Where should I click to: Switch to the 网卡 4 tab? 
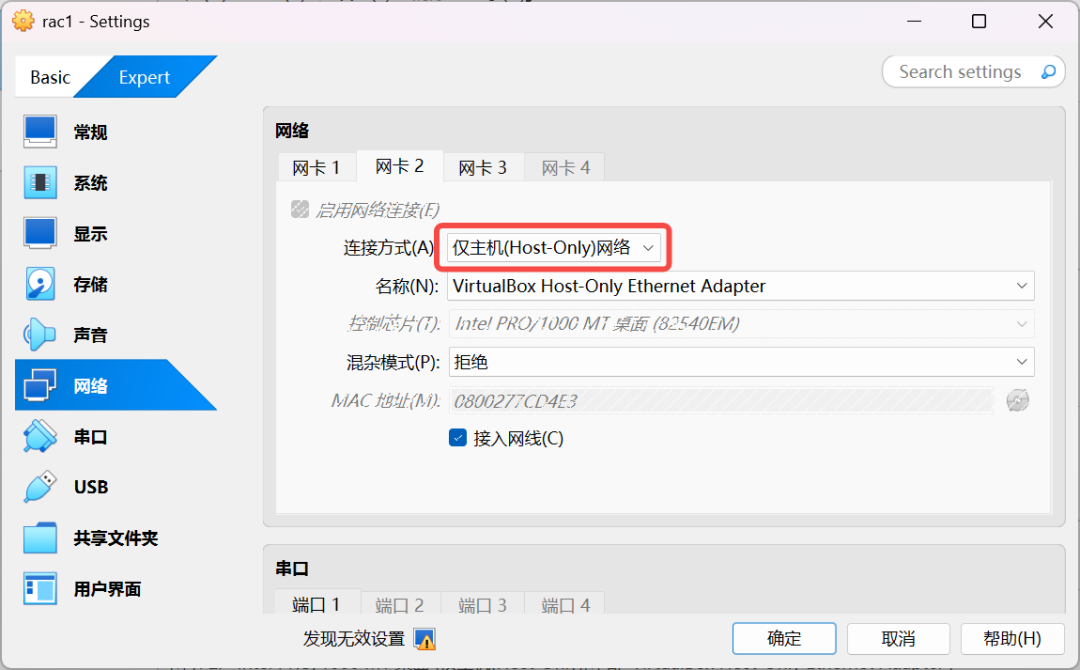(x=565, y=167)
